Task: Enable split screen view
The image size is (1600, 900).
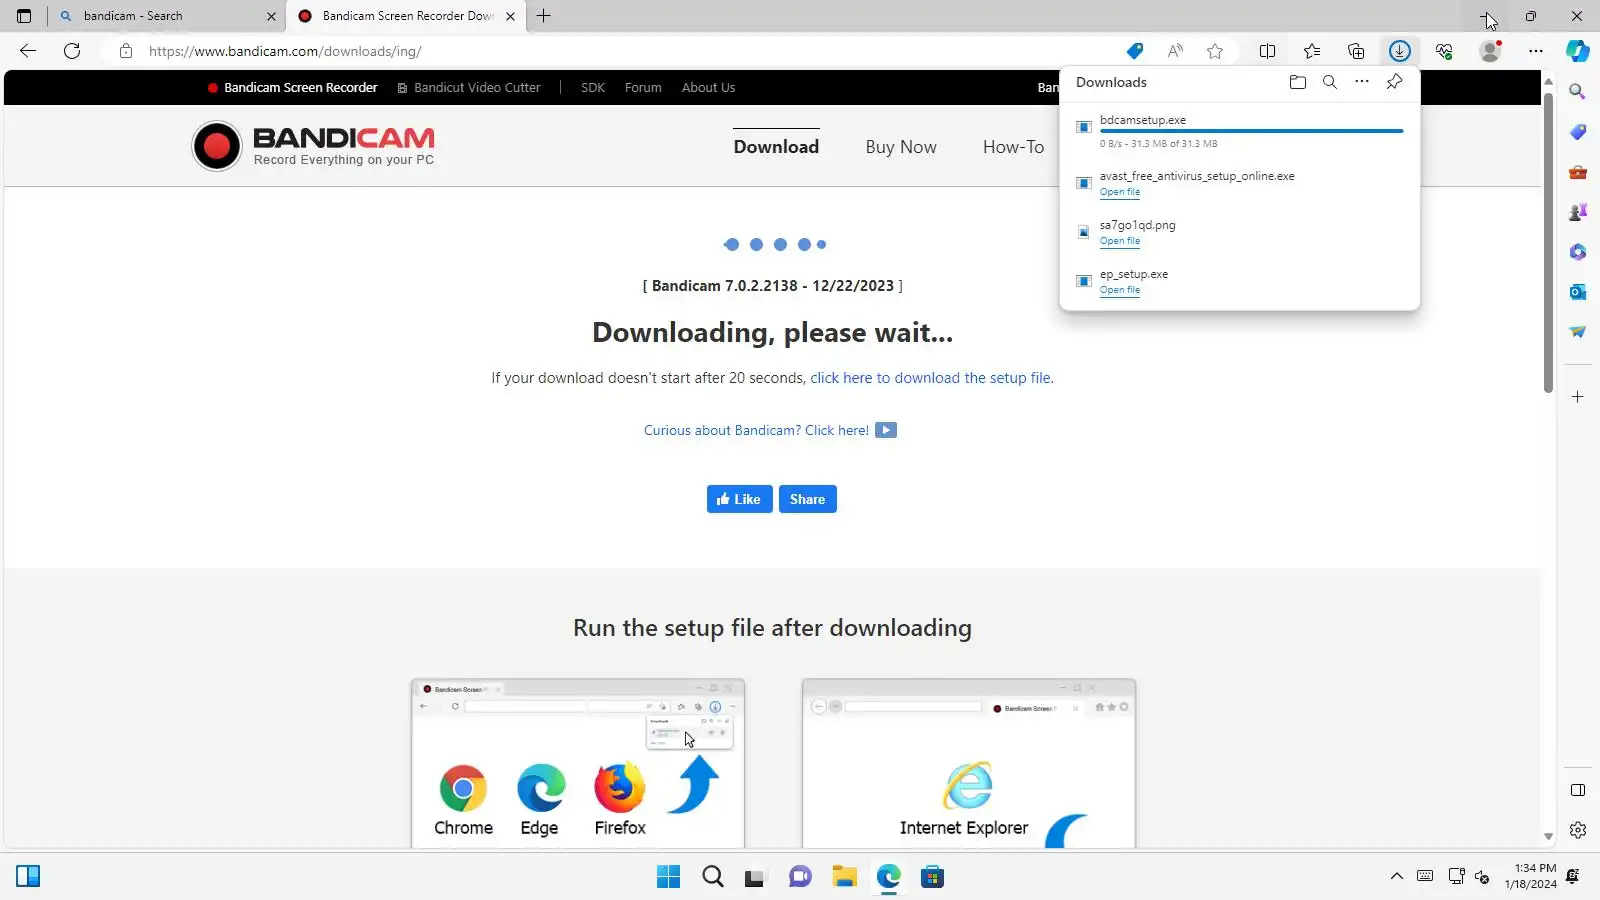Action: (1267, 51)
